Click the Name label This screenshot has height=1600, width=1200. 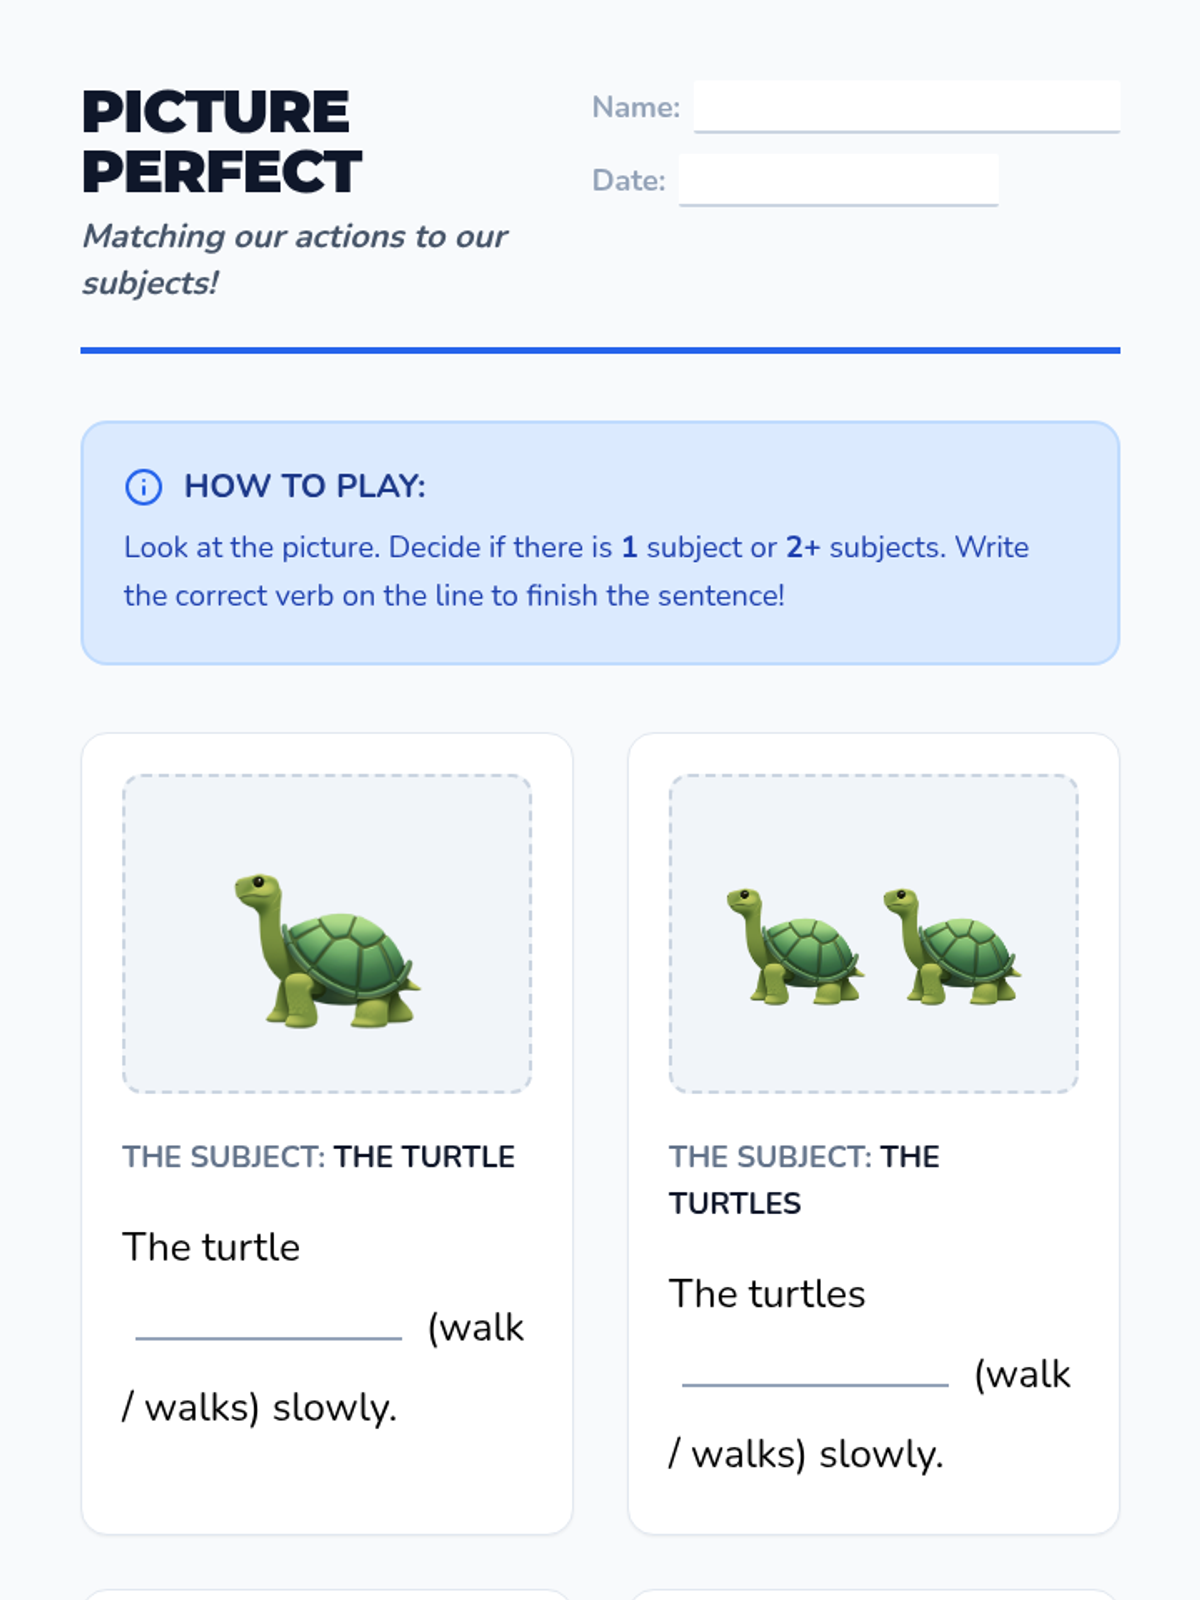pyautogui.click(x=635, y=107)
